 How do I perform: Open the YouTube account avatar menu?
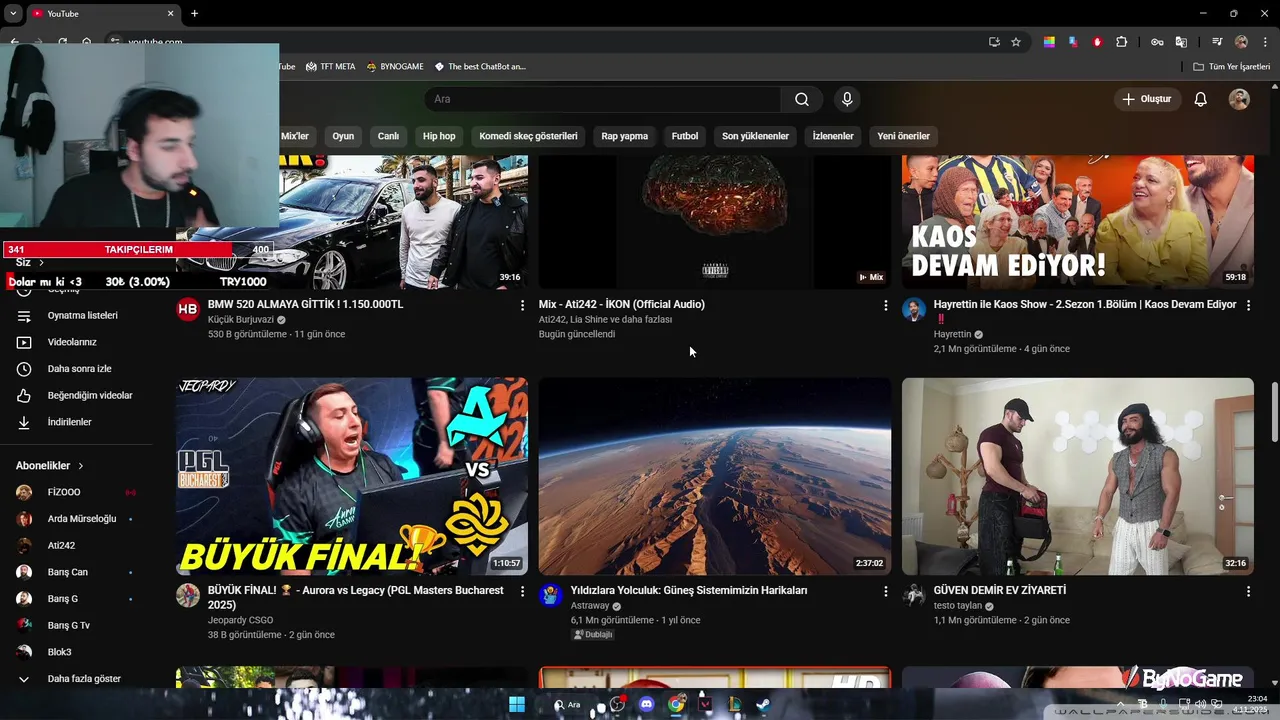coord(1239,99)
